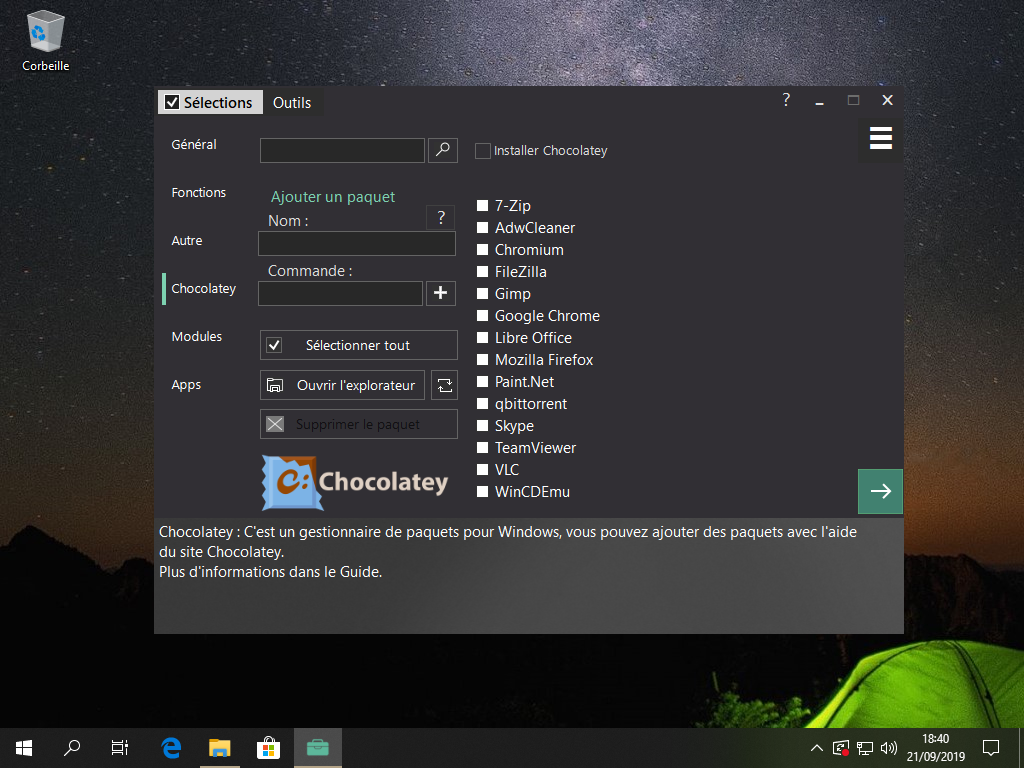Click the refresh icon next to Ouvrir l'explorateur
This screenshot has height=768, width=1024.
click(445, 385)
